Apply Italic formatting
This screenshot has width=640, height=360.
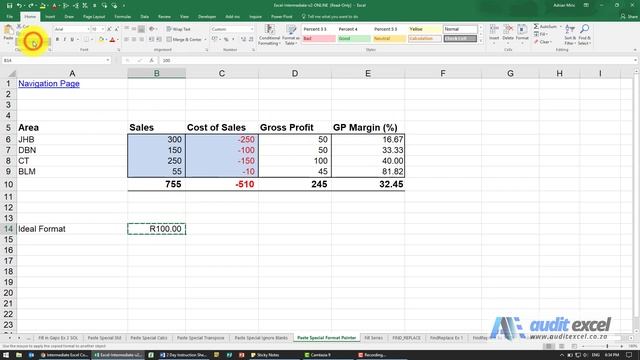[x=64, y=40]
